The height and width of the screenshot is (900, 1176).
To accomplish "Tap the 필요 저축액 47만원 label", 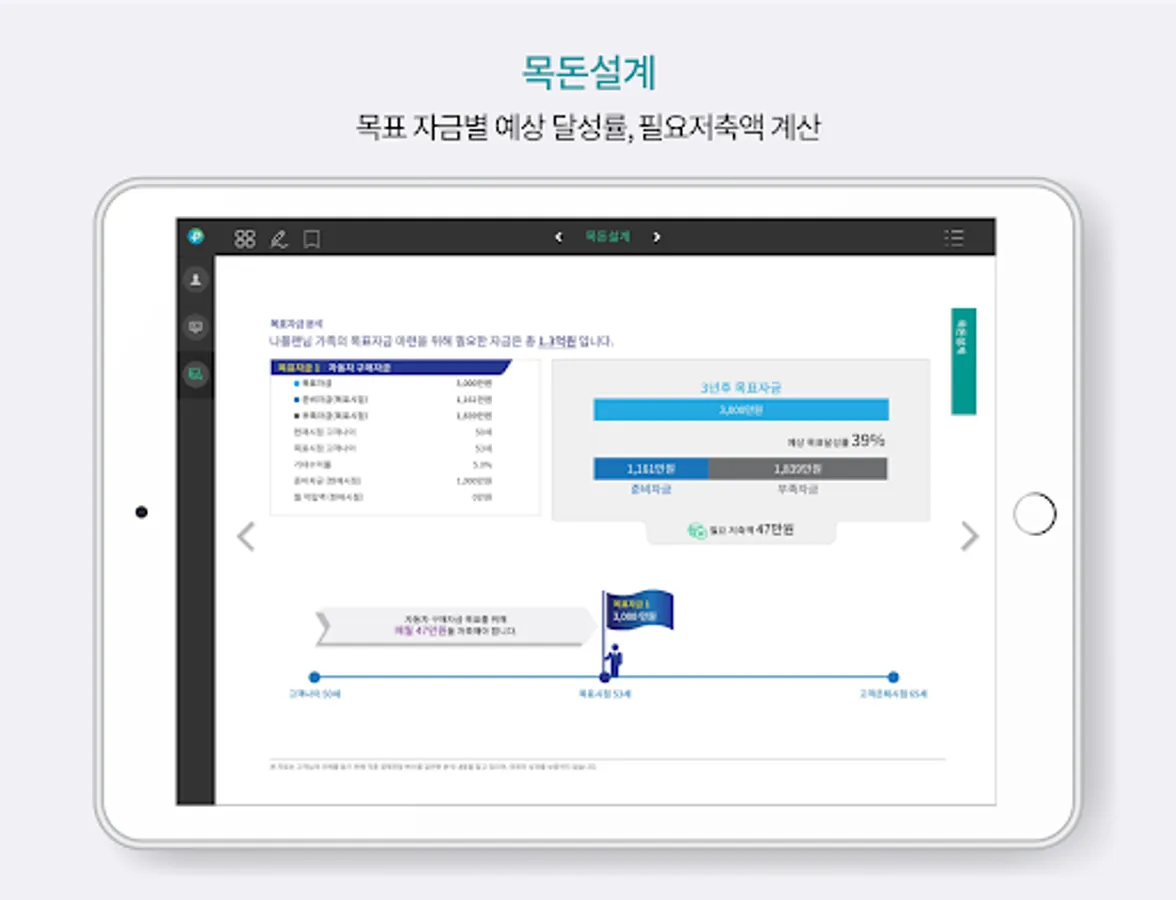I will [752, 530].
